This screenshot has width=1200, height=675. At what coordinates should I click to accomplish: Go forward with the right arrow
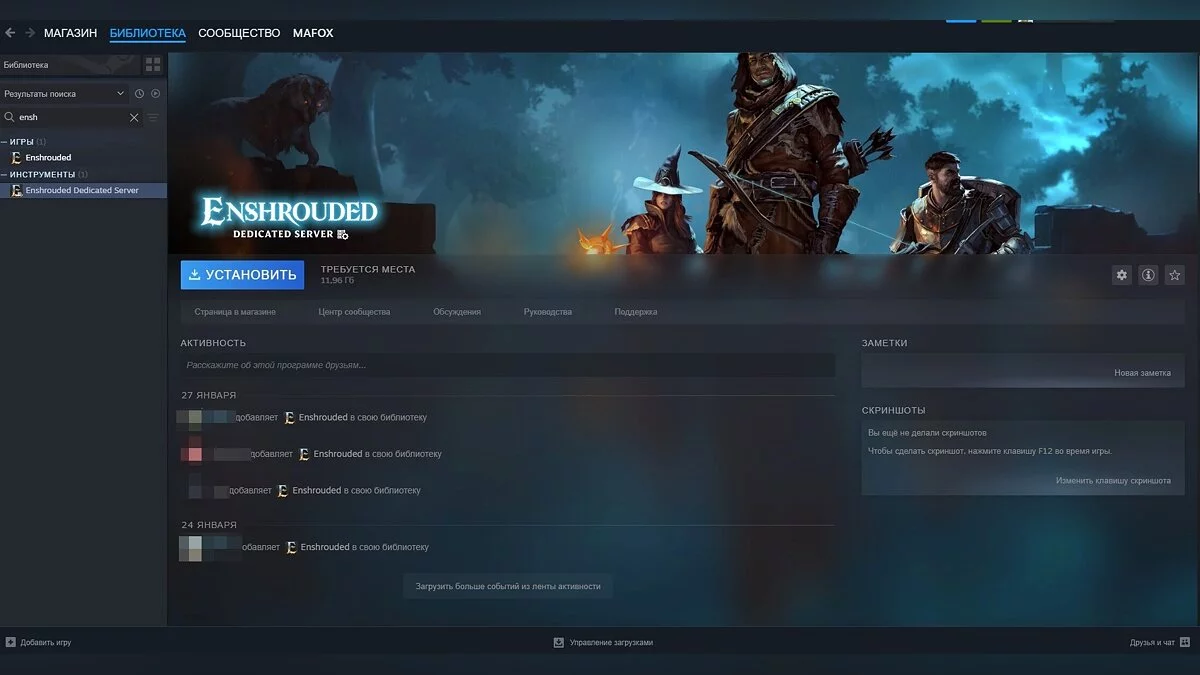[x=30, y=33]
